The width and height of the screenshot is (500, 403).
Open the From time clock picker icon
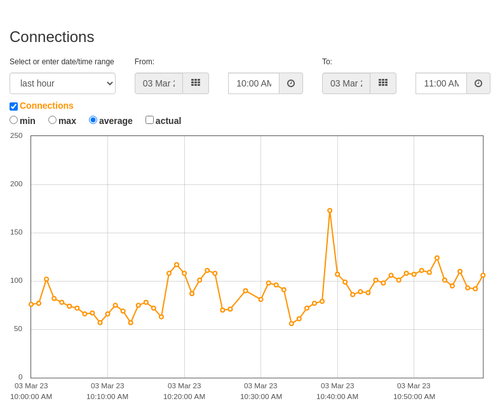291,83
